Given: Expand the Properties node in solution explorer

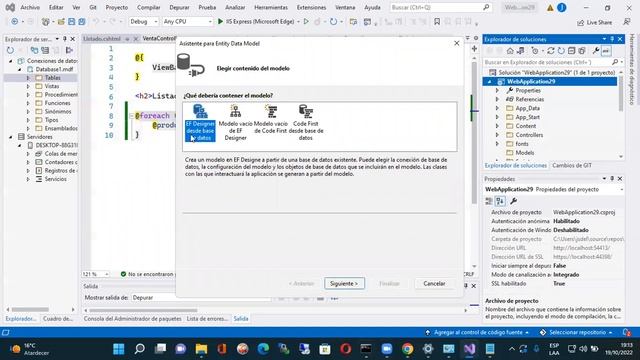Looking at the screenshot, I should [497, 90].
